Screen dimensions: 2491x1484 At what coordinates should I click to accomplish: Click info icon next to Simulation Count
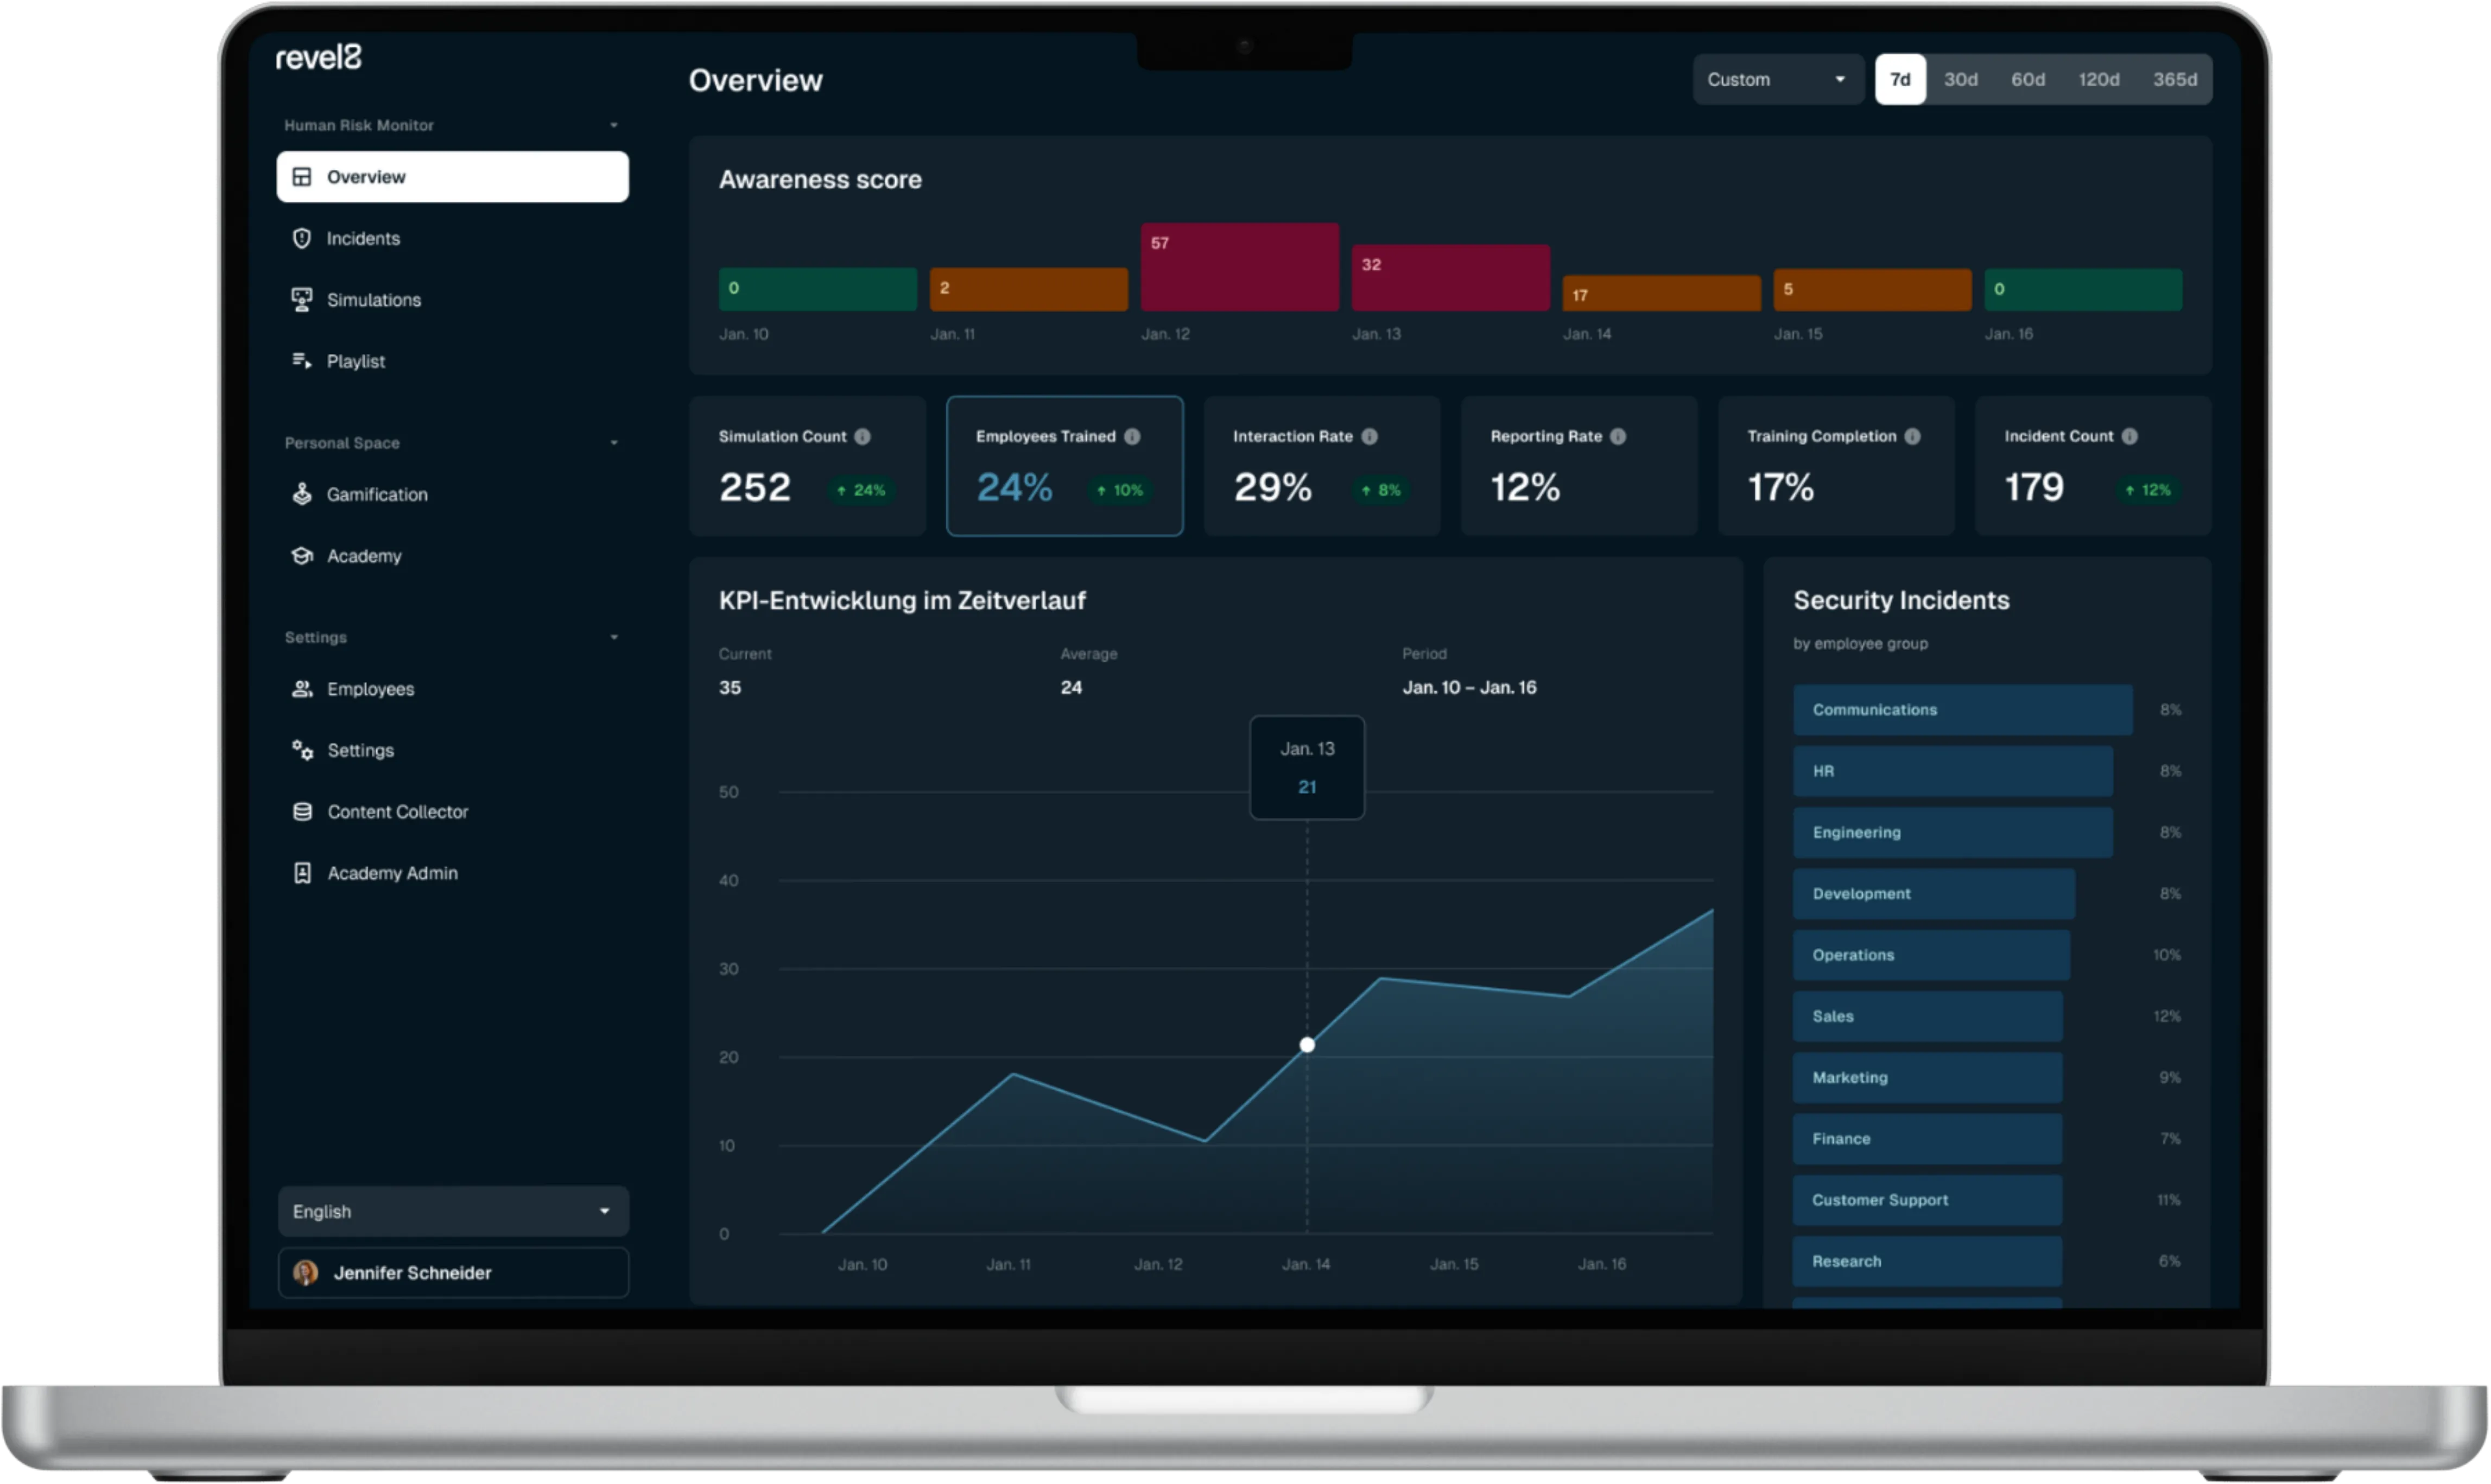point(862,437)
